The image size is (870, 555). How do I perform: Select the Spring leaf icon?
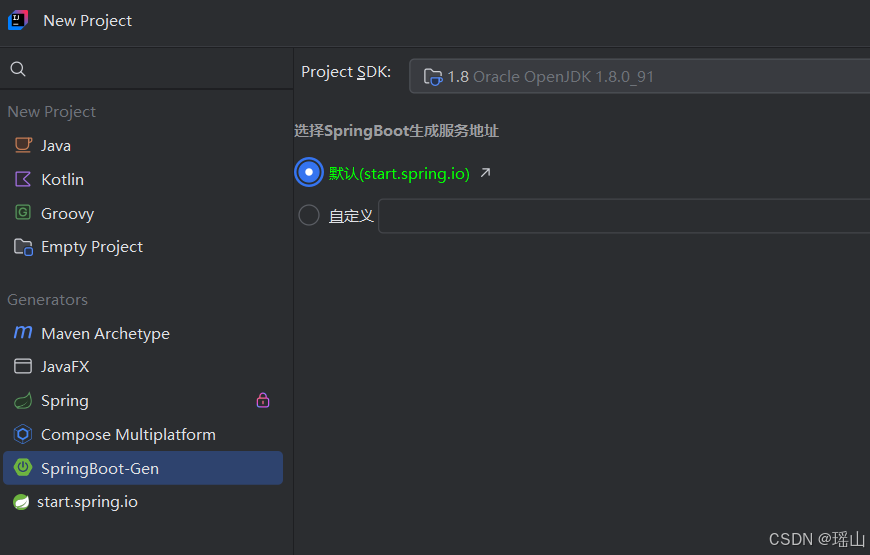pyautogui.click(x=23, y=400)
